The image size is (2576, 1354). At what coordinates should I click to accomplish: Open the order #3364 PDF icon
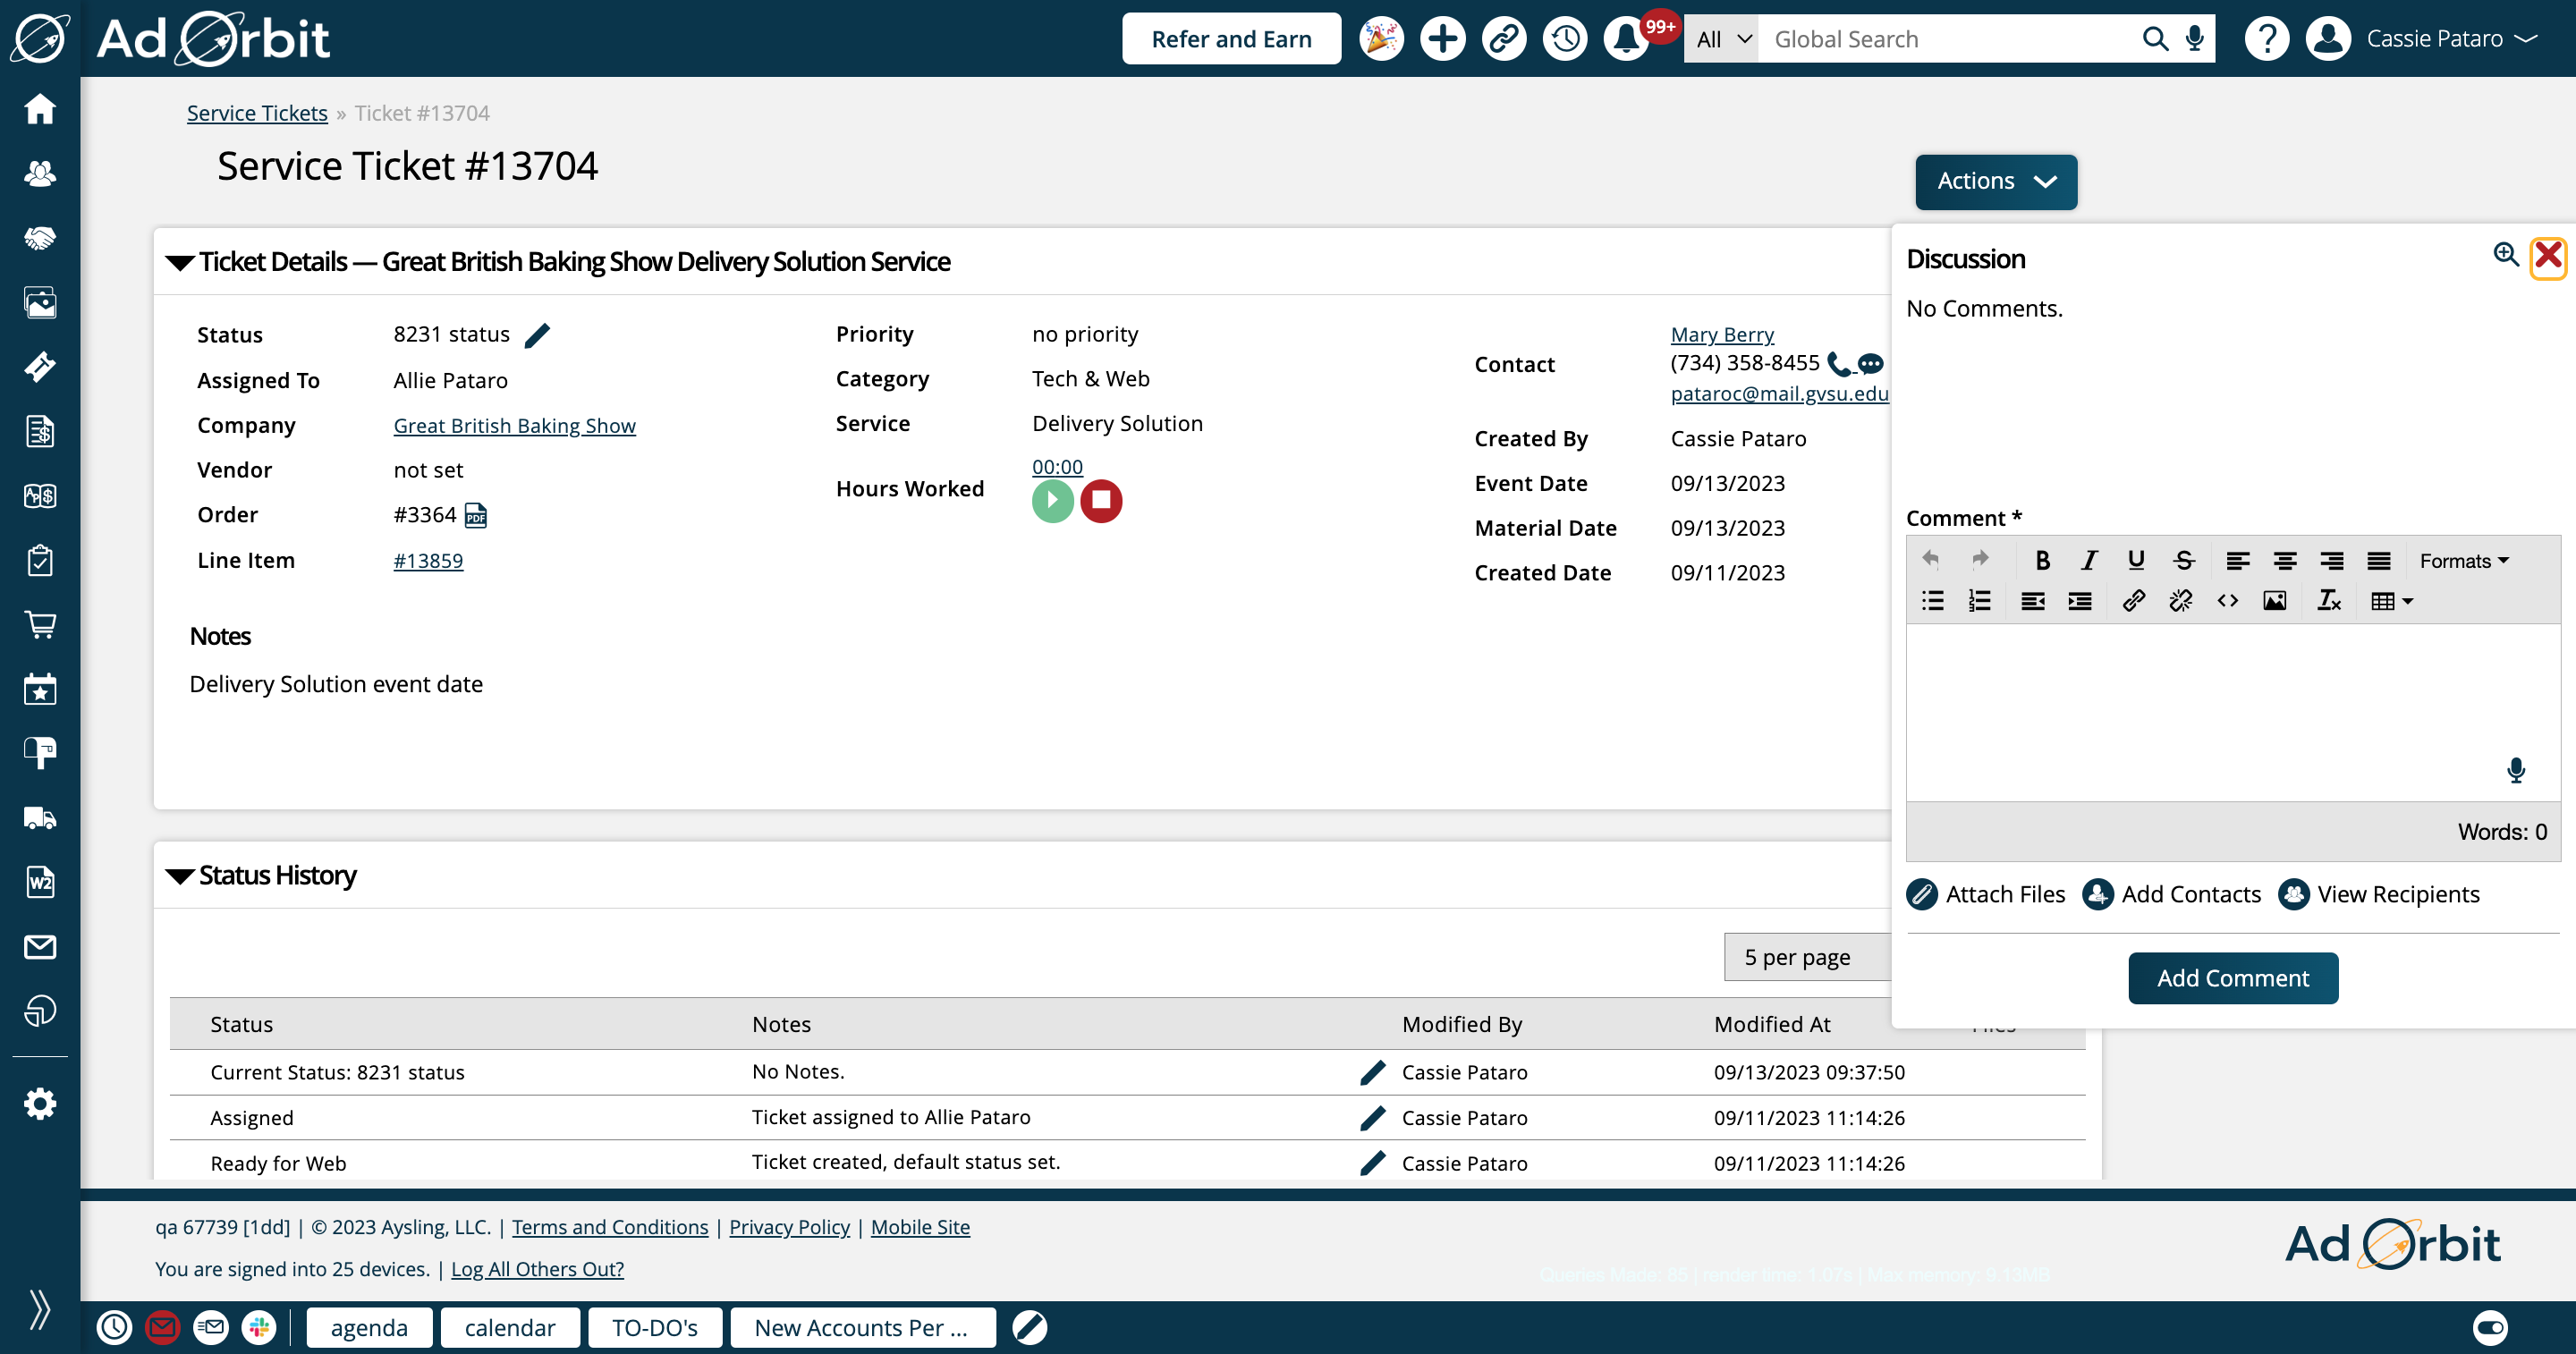coord(476,515)
